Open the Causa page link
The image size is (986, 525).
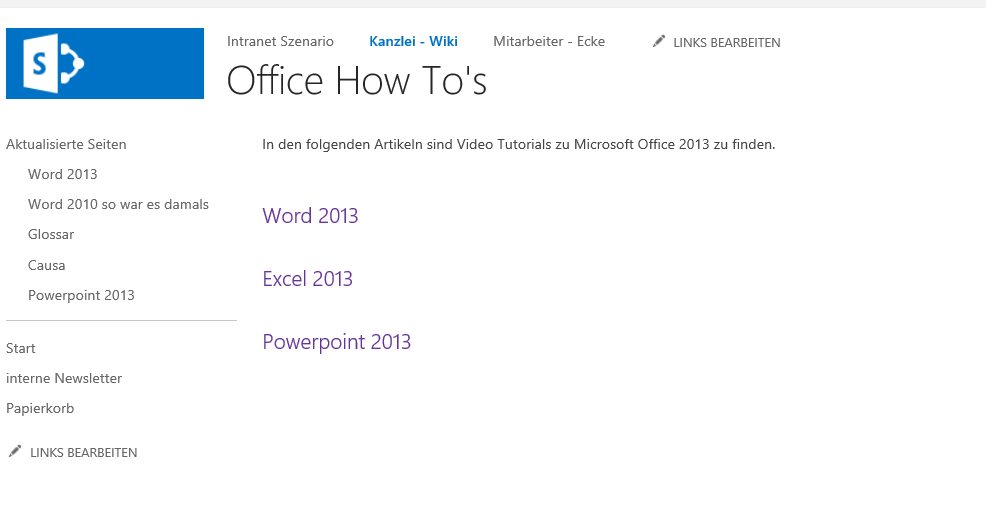click(x=47, y=265)
